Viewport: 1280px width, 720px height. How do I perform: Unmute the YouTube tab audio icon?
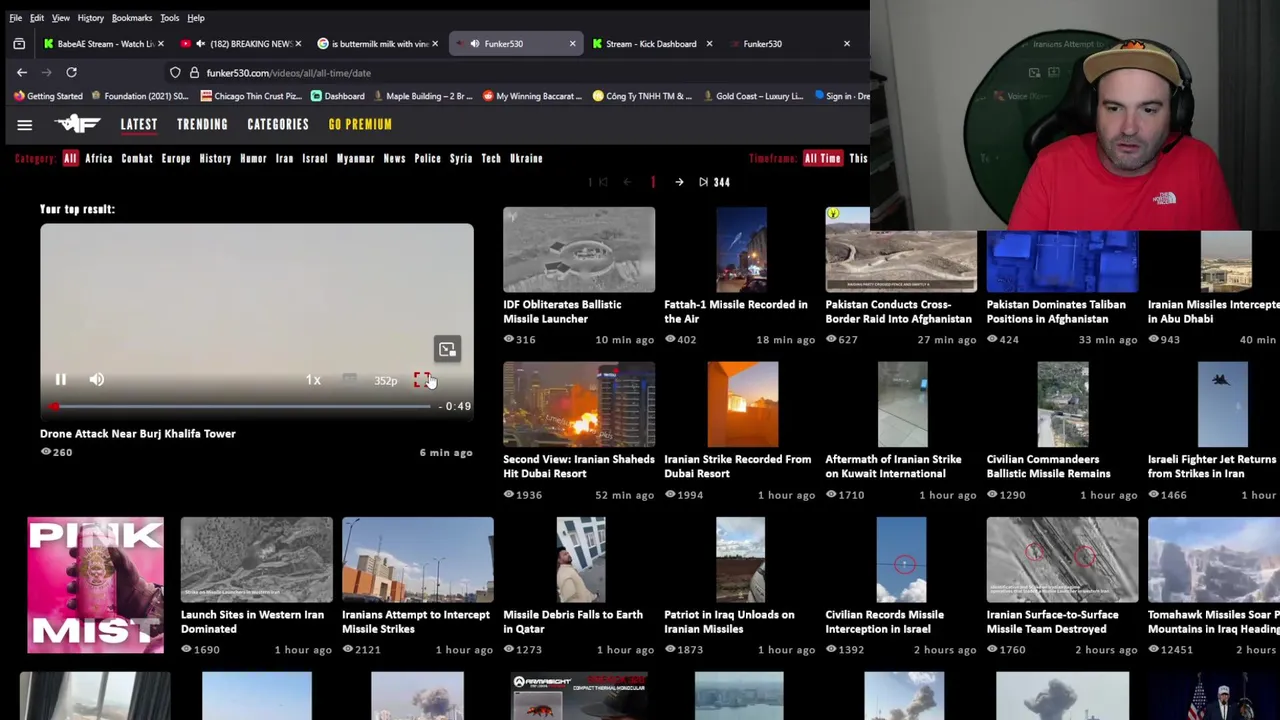(200, 44)
